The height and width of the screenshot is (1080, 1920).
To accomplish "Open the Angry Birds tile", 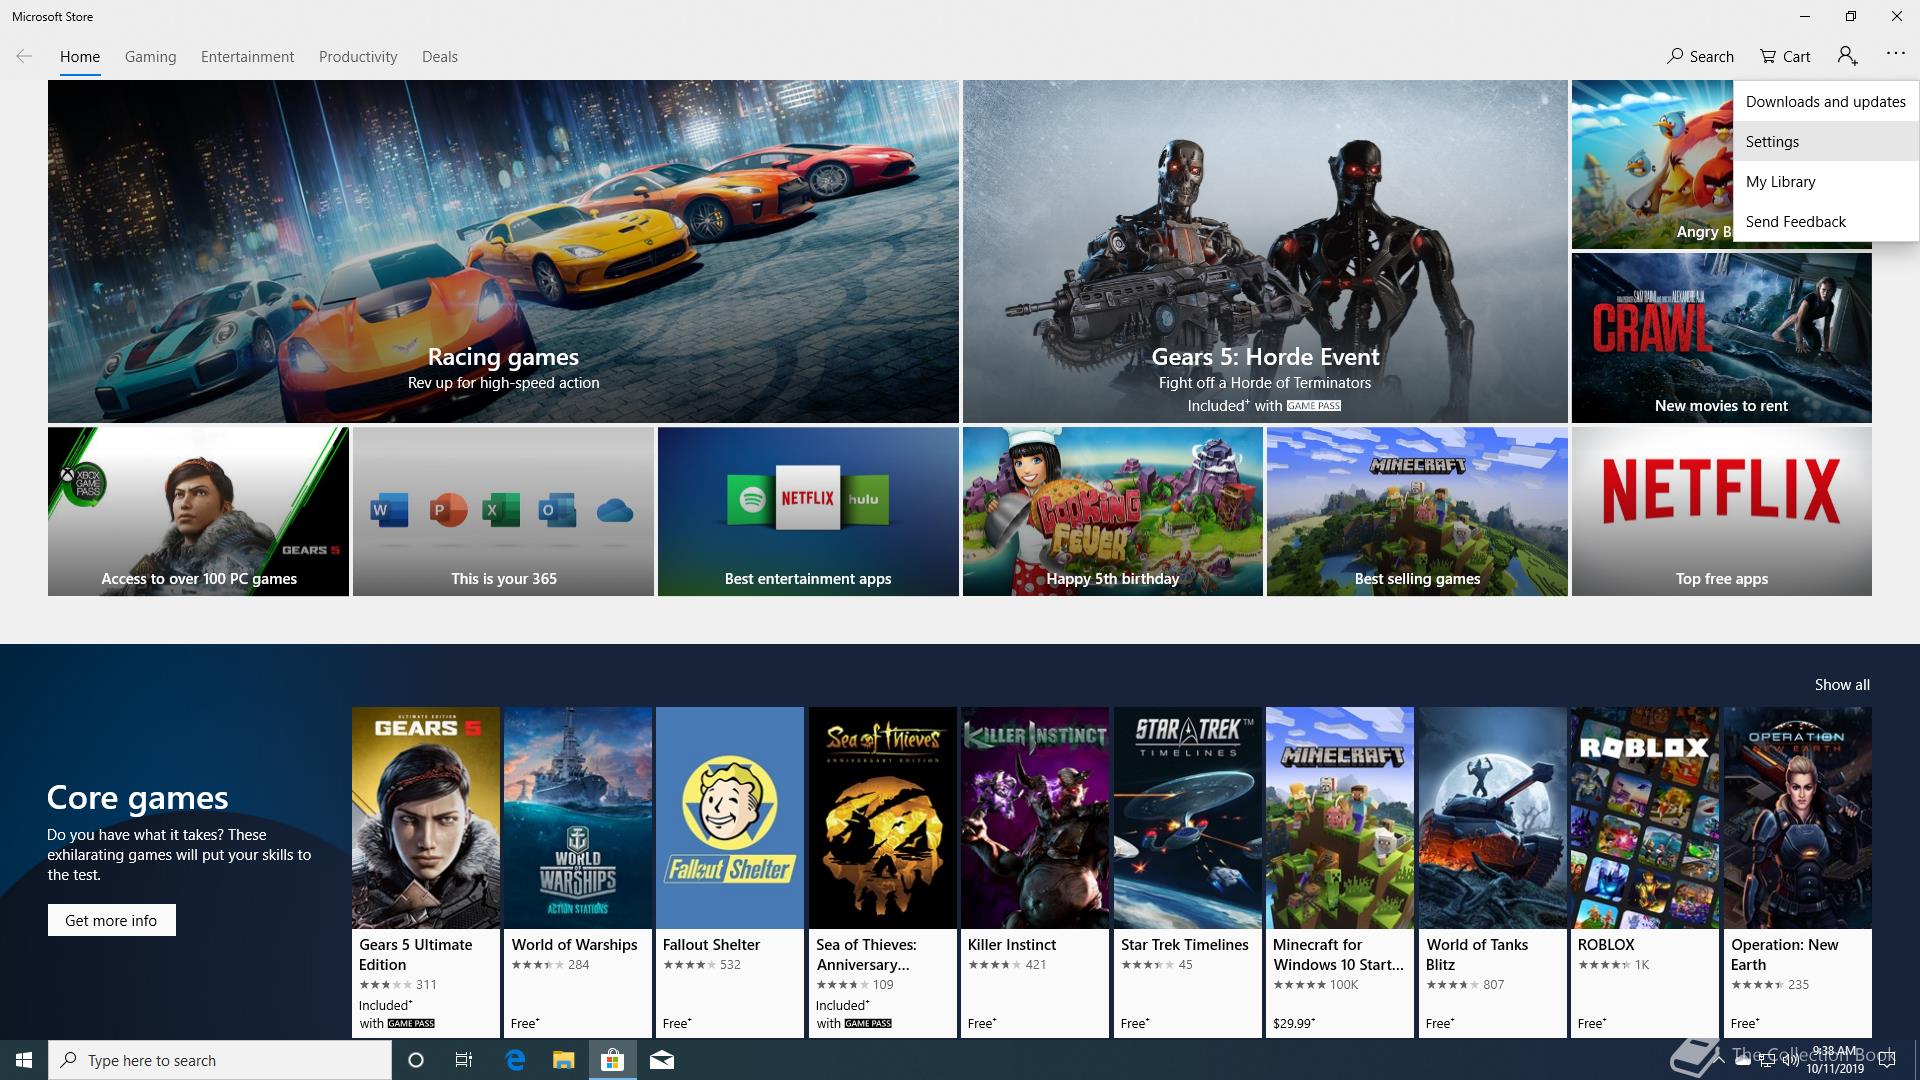I will pos(1652,165).
